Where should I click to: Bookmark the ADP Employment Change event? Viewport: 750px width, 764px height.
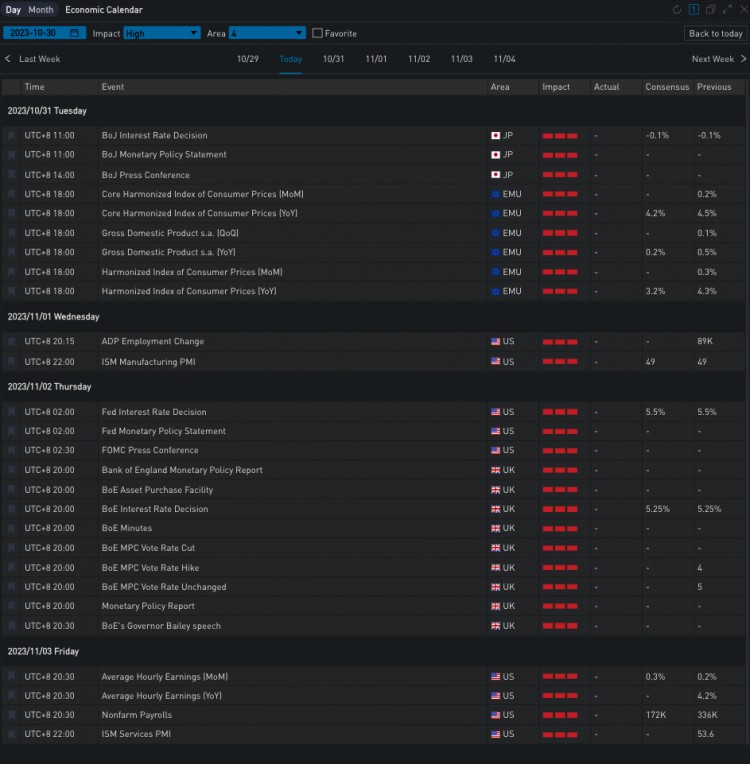pos(12,342)
